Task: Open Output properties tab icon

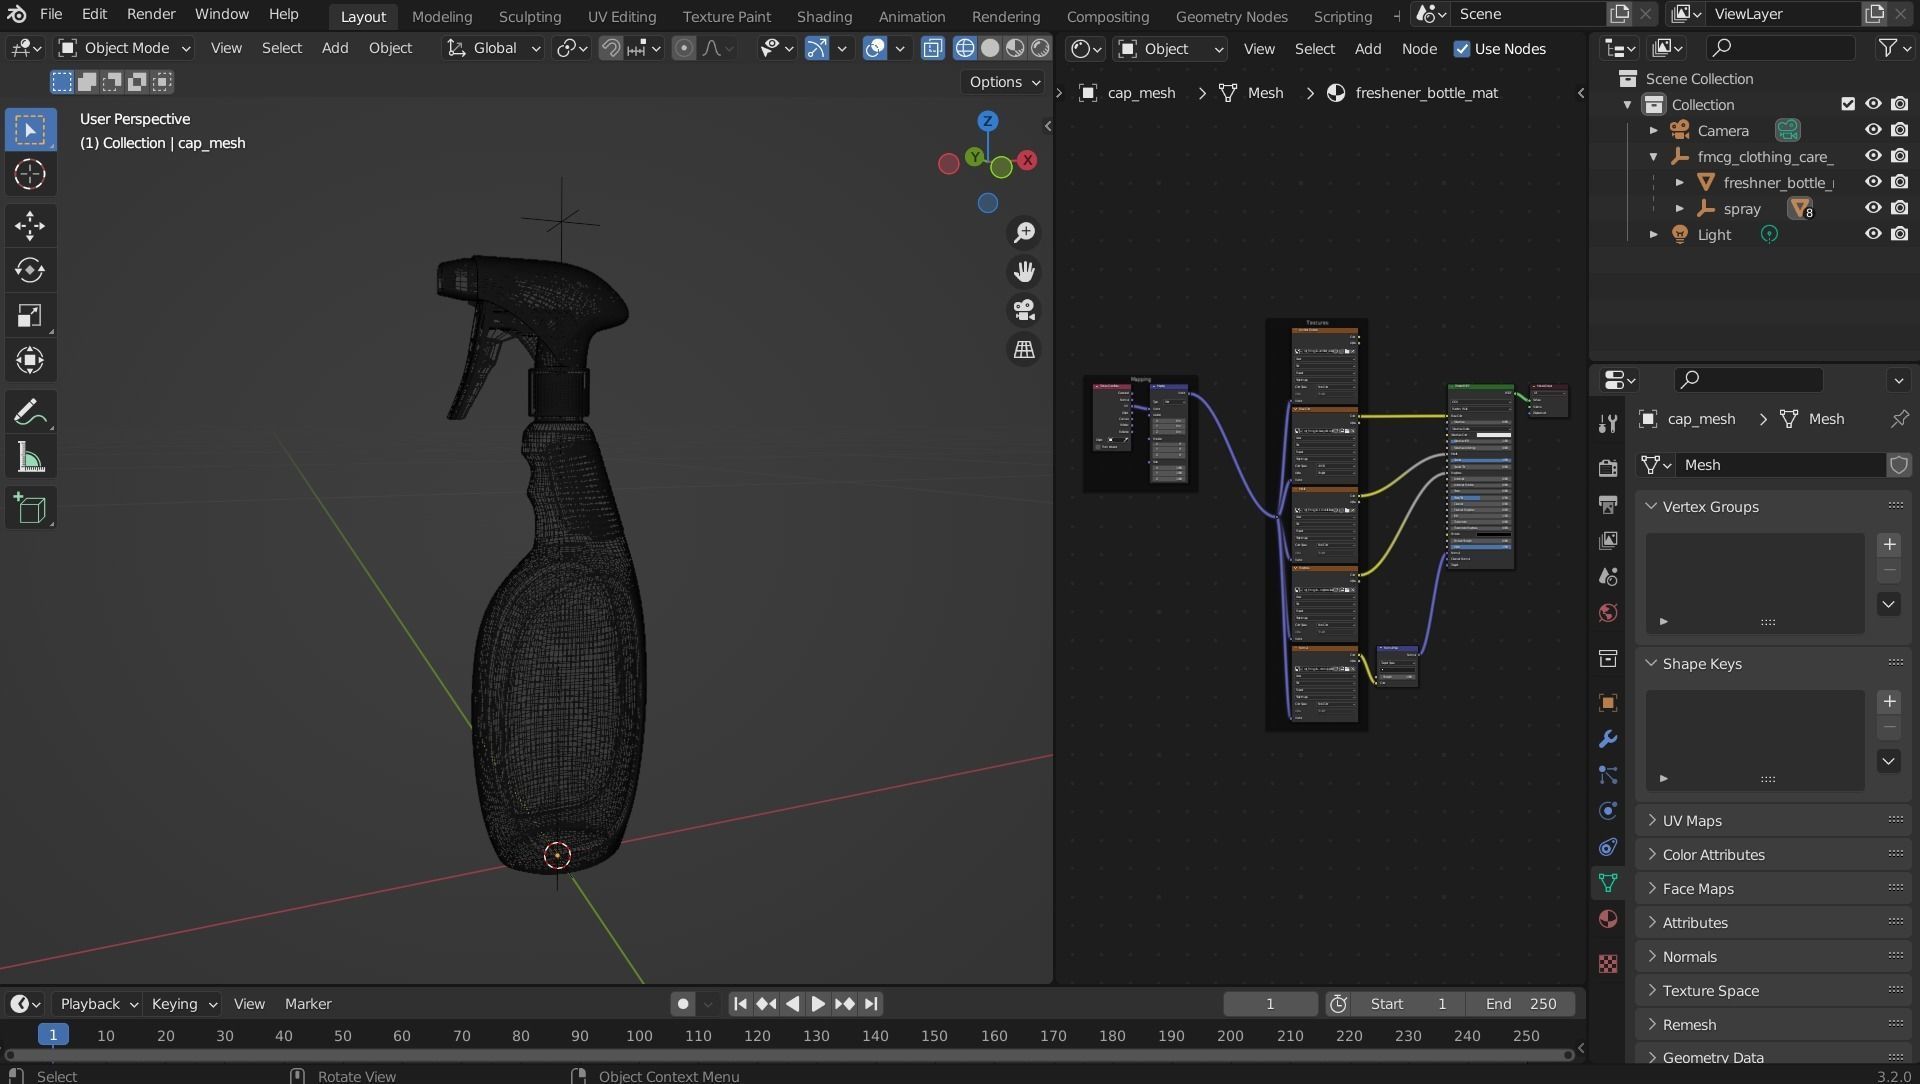Action: tap(1608, 504)
